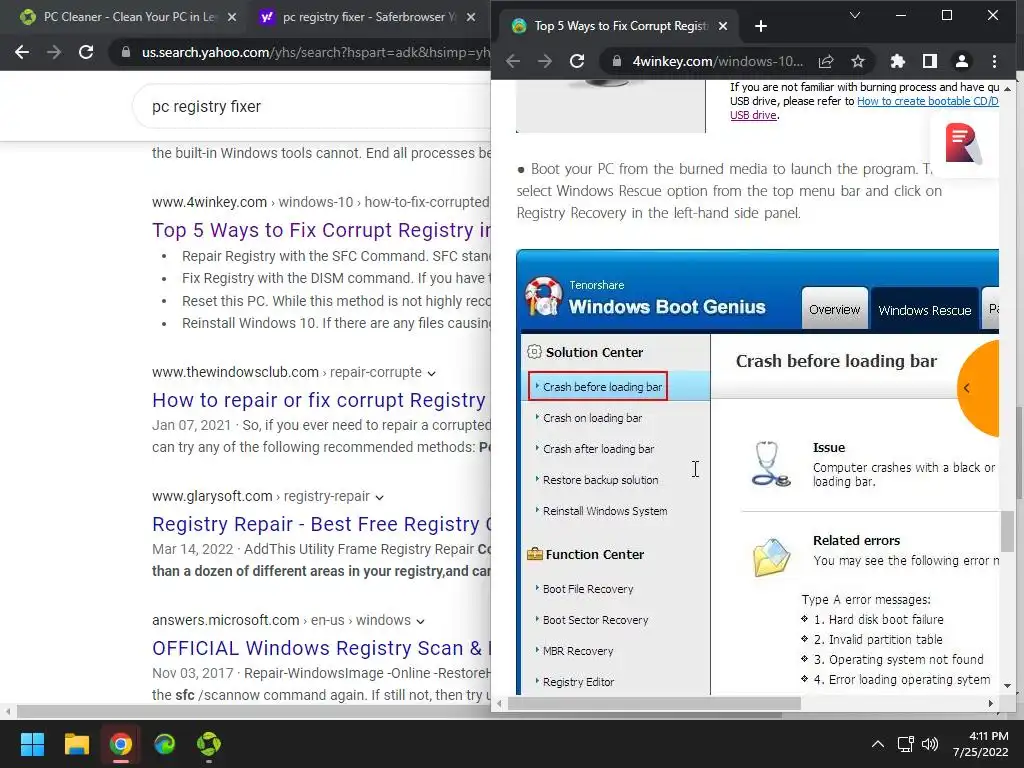Viewport: 1024px width, 768px height.
Task: Click the 4winkey page vertical scrollbar
Action: [1008, 530]
